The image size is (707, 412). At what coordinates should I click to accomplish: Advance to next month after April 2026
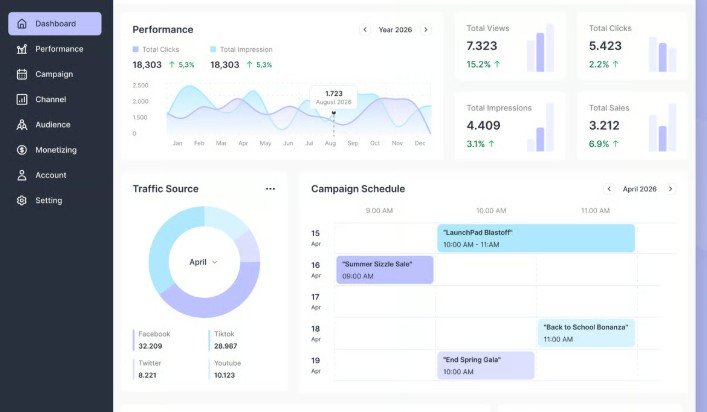tap(670, 189)
